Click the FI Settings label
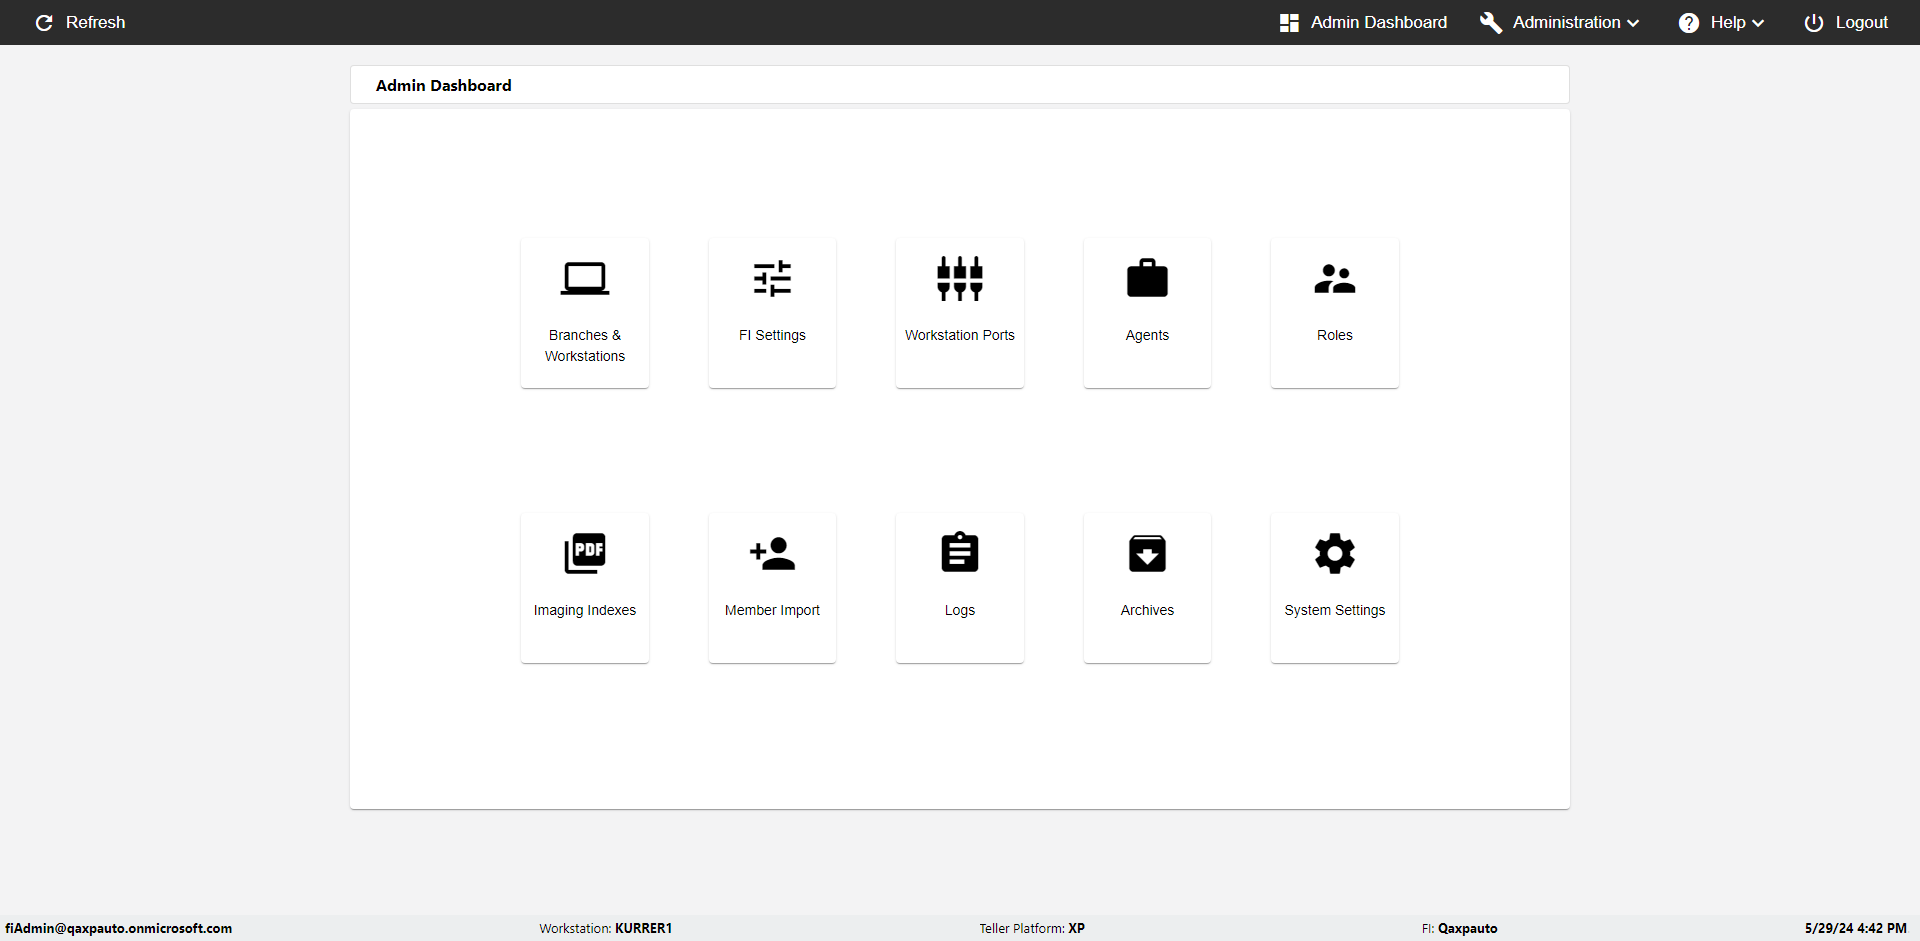 click(772, 335)
